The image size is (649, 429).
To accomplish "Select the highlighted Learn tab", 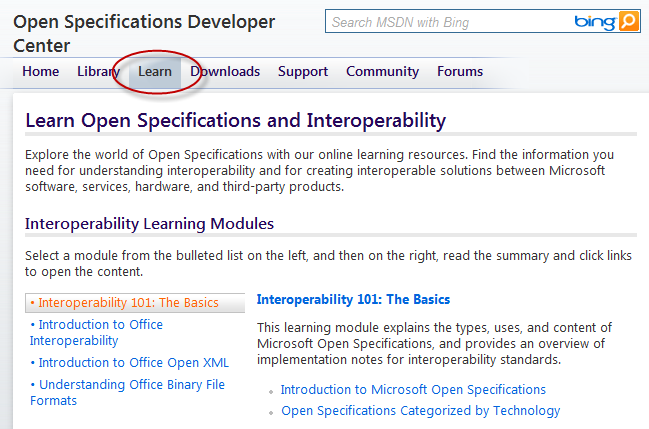I will [155, 72].
